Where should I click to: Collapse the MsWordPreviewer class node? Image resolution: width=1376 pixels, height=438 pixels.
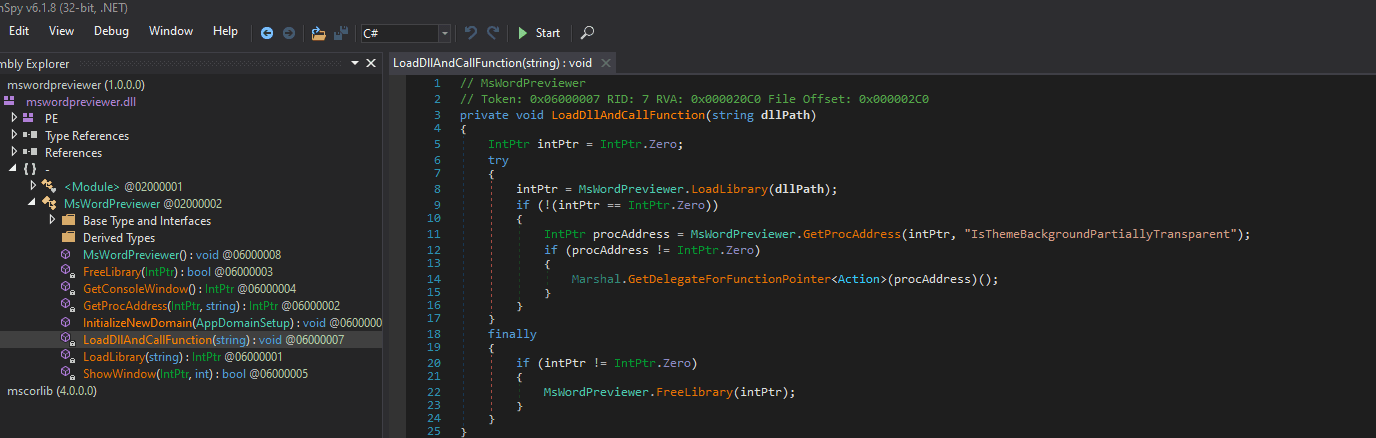pos(33,203)
